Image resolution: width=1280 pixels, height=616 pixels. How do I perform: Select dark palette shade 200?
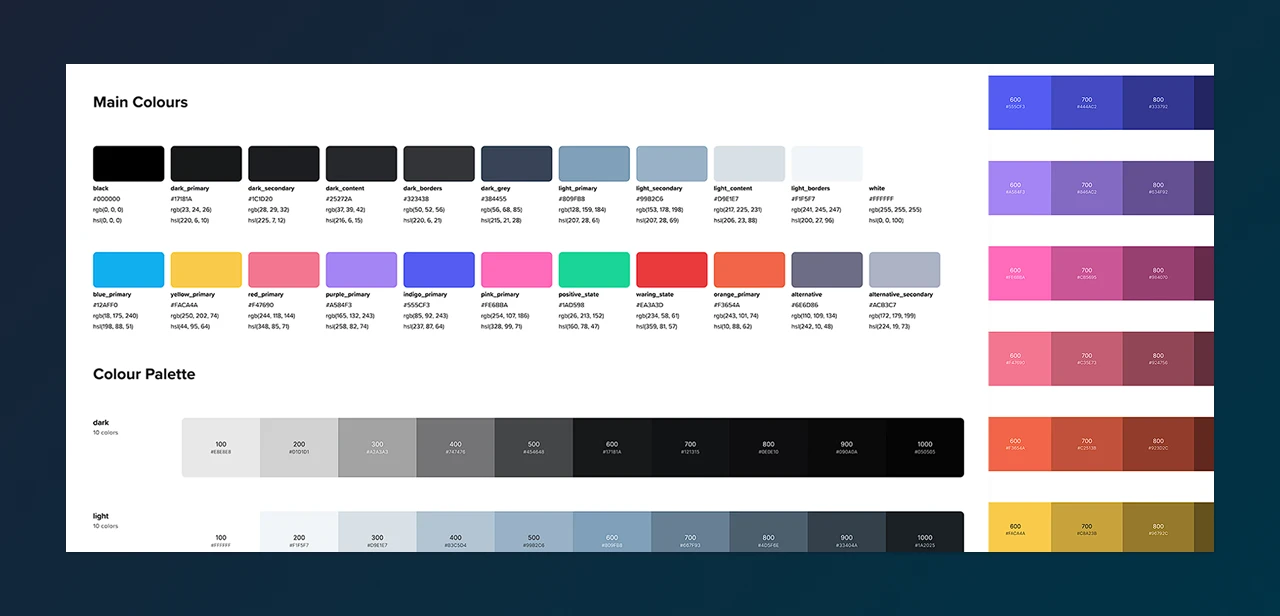[x=299, y=447]
